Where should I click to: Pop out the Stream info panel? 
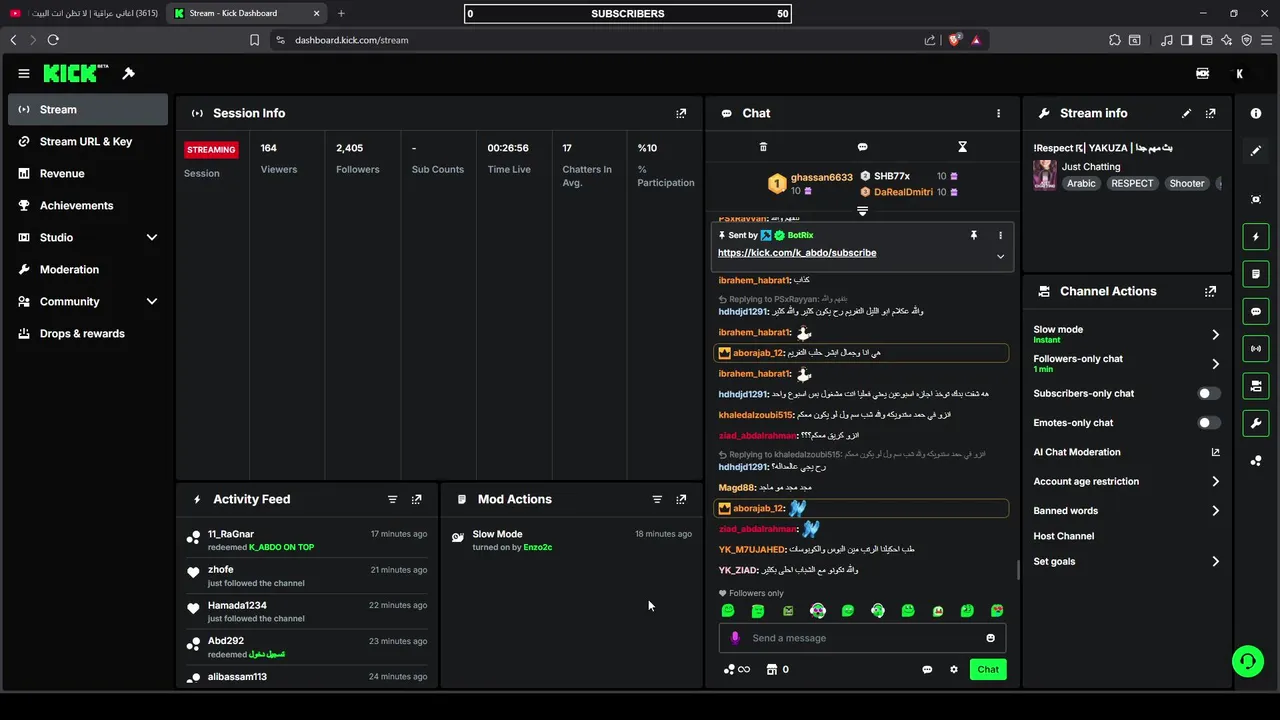1210,113
